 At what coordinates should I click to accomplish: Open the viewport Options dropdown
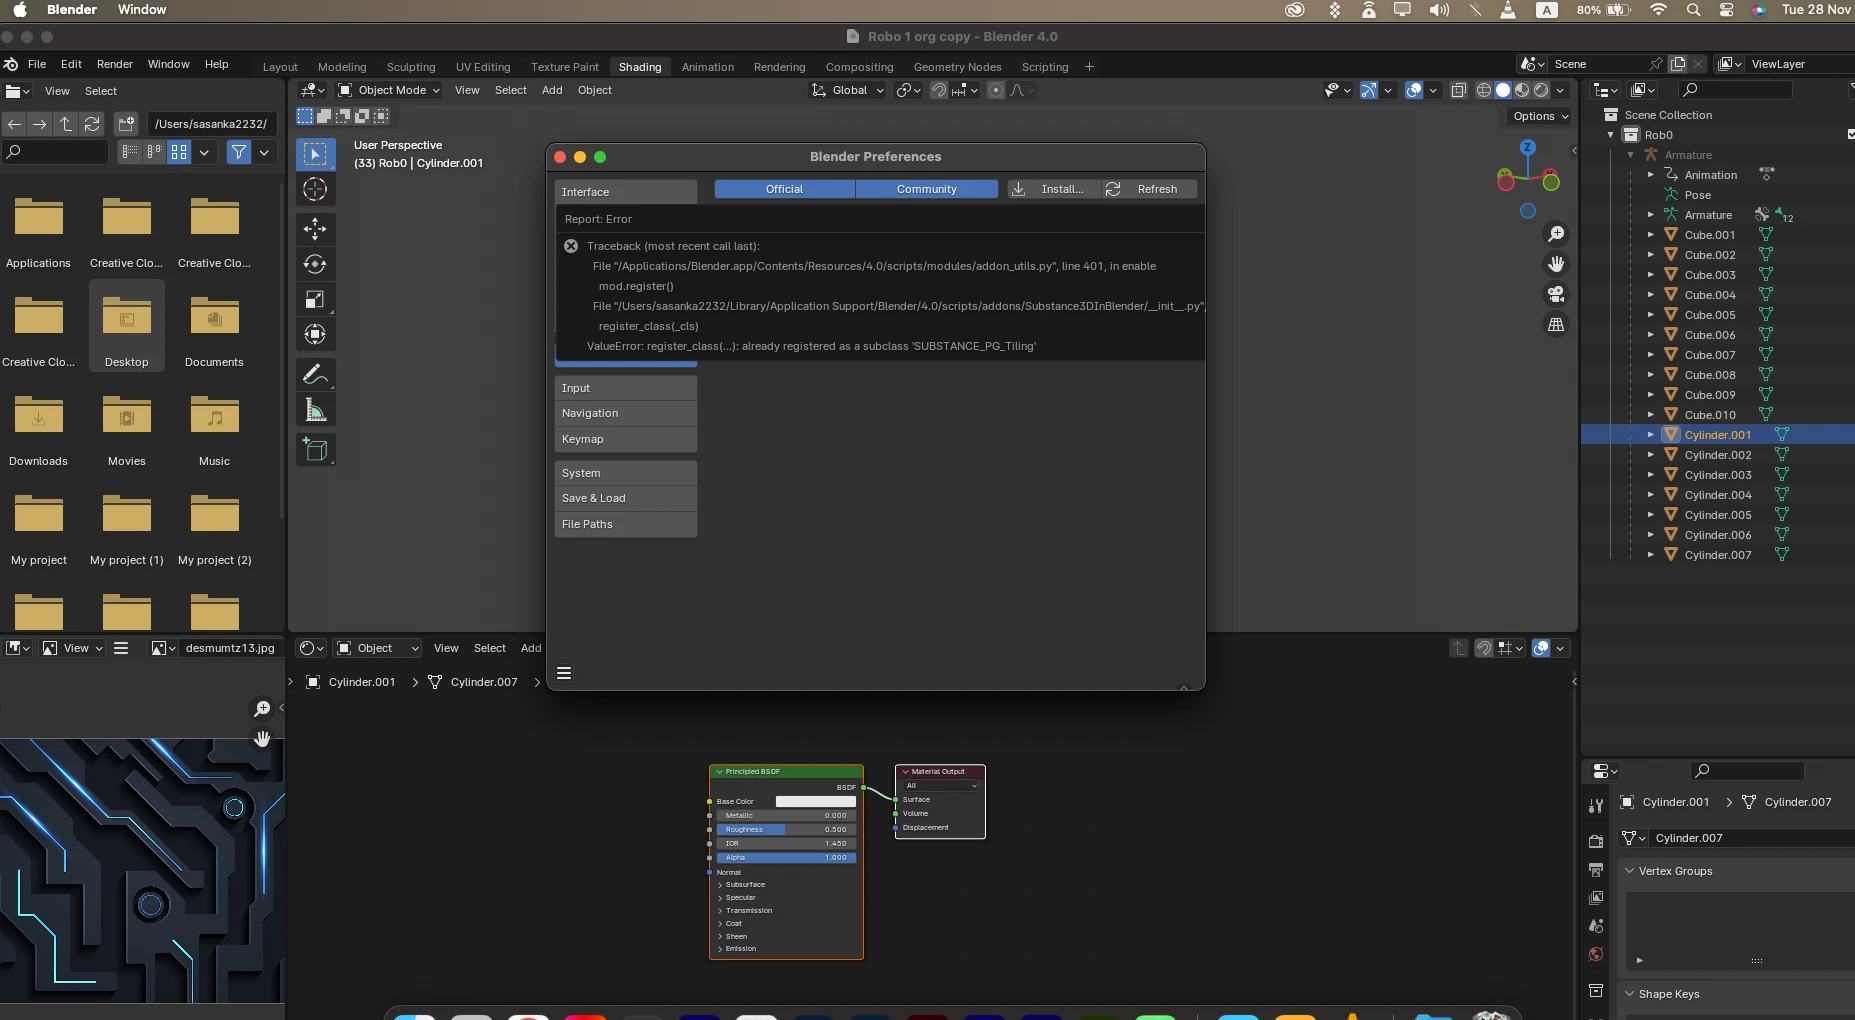click(1540, 116)
